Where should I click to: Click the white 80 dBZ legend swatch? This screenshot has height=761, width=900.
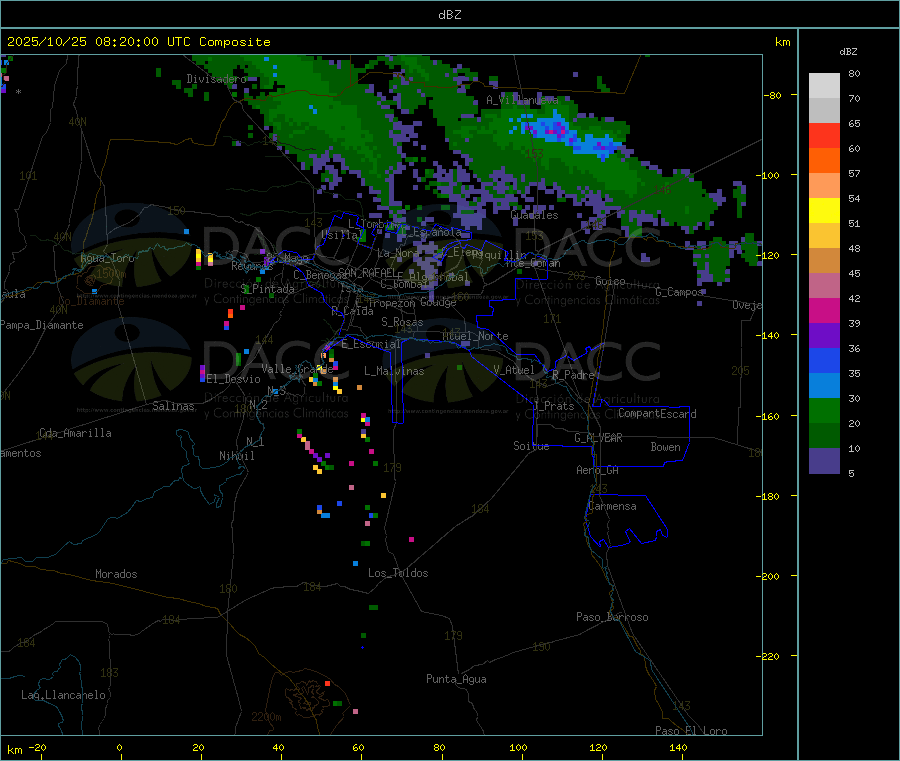pos(824,86)
